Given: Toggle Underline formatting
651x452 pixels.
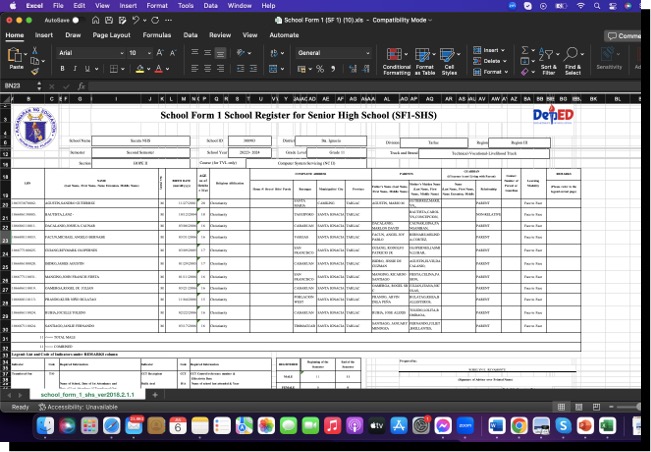Looking at the screenshot, I should (x=87, y=69).
